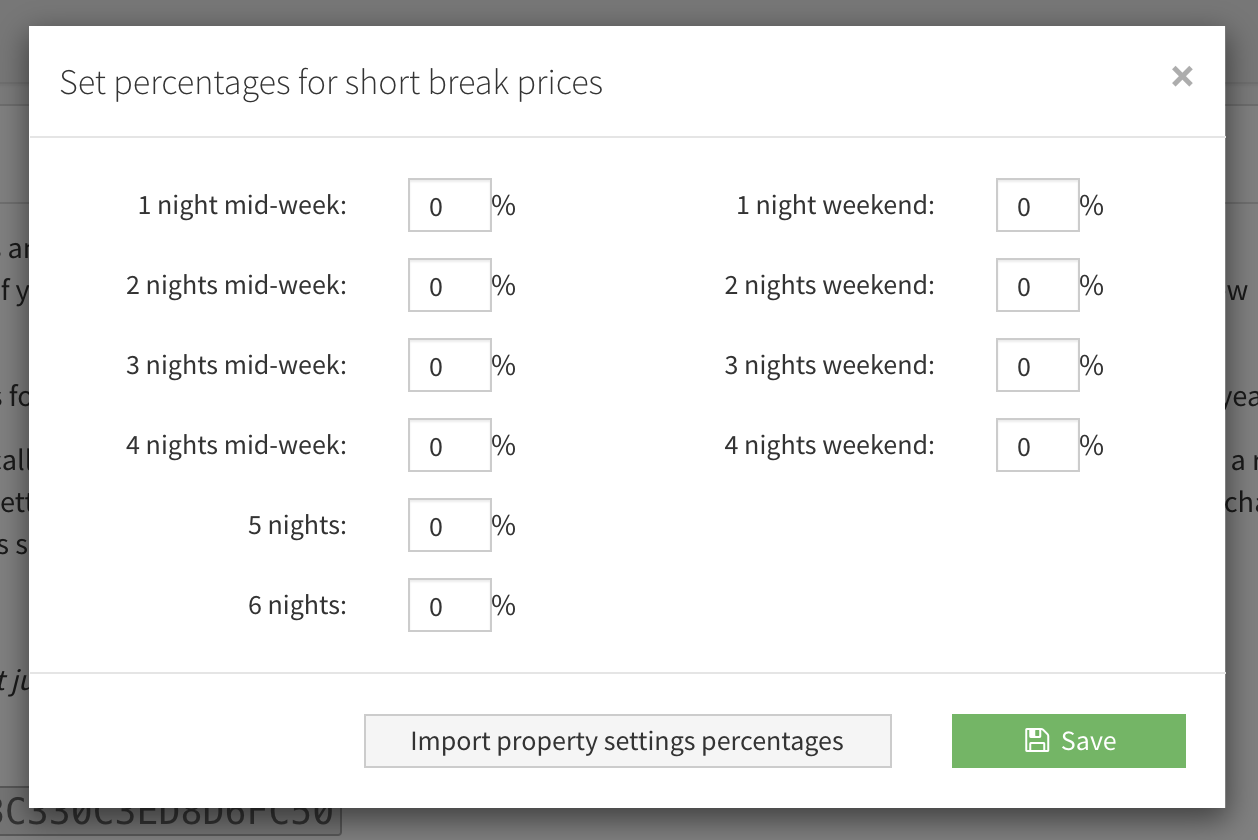Viewport: 1258px width, 840px height.
Task: Save the short break percentages
Action: point(1068,741)
